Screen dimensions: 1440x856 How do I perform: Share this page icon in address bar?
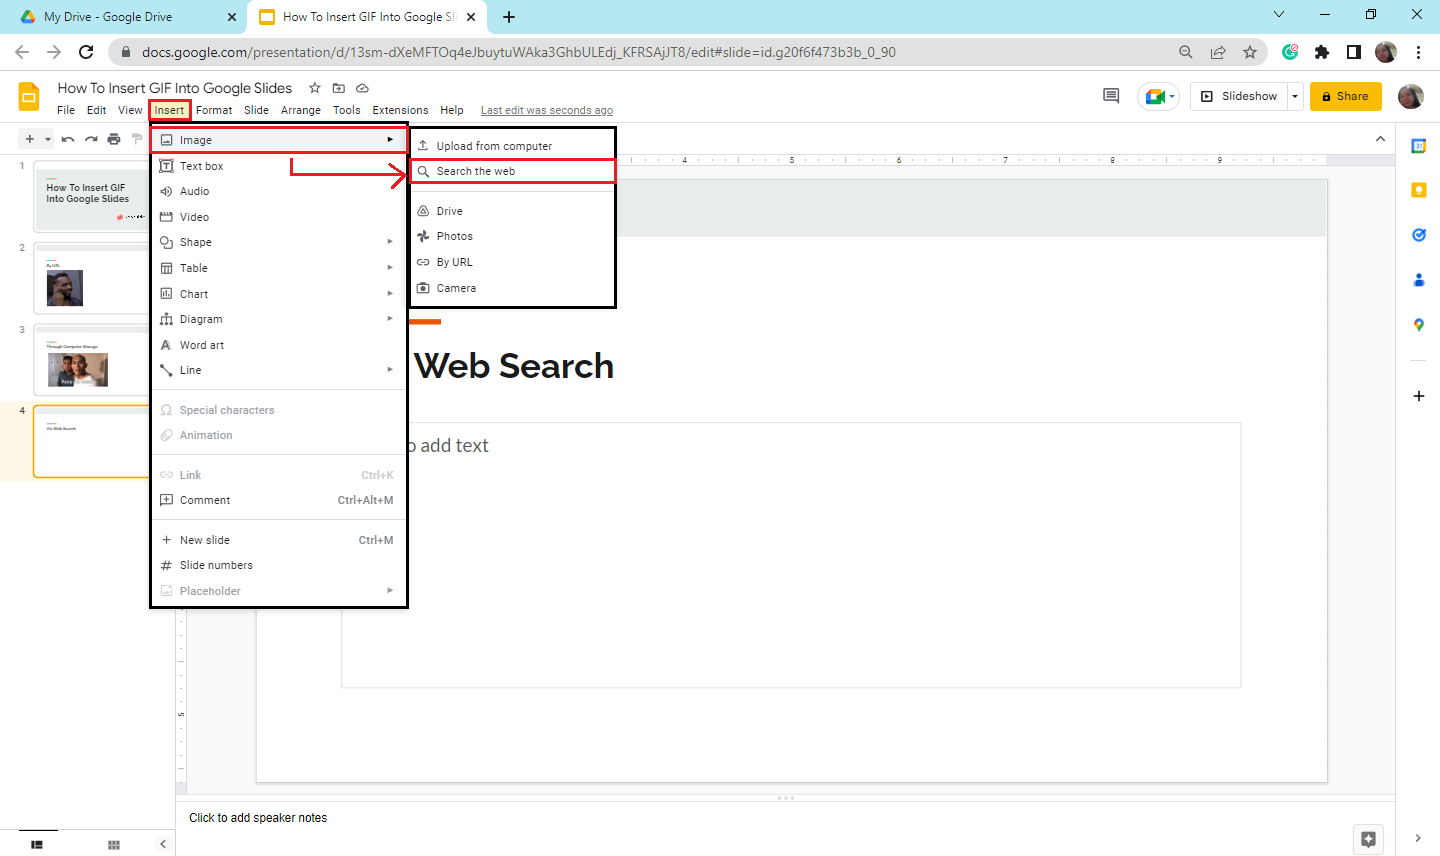pos(1218,52)
